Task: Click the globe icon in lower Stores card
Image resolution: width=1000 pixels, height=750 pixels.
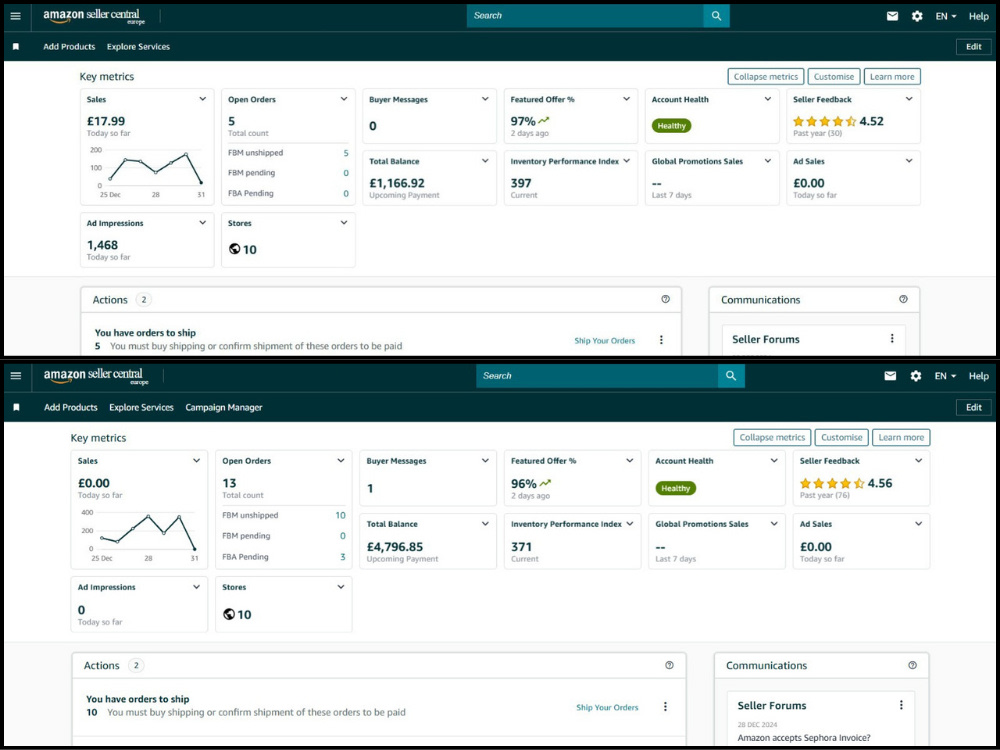Action: (229, 614)
